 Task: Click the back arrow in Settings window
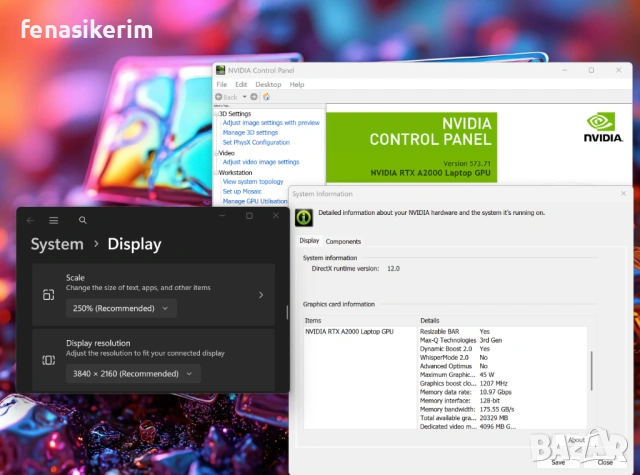[30, 220]
